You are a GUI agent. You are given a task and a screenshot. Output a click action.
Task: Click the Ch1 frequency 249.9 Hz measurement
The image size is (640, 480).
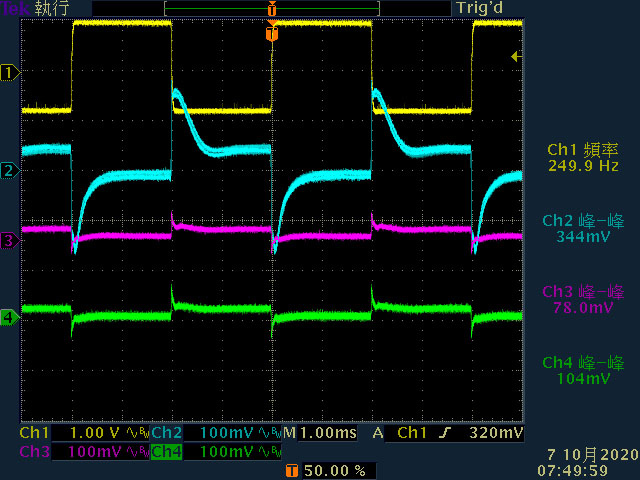(x=583, y=158)
